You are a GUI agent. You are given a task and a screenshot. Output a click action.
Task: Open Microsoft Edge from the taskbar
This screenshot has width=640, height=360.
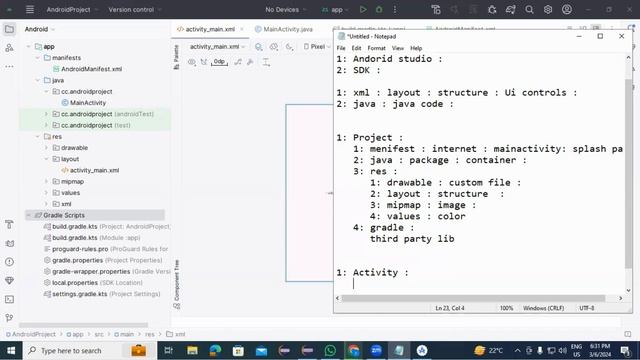tap(215, 351)
